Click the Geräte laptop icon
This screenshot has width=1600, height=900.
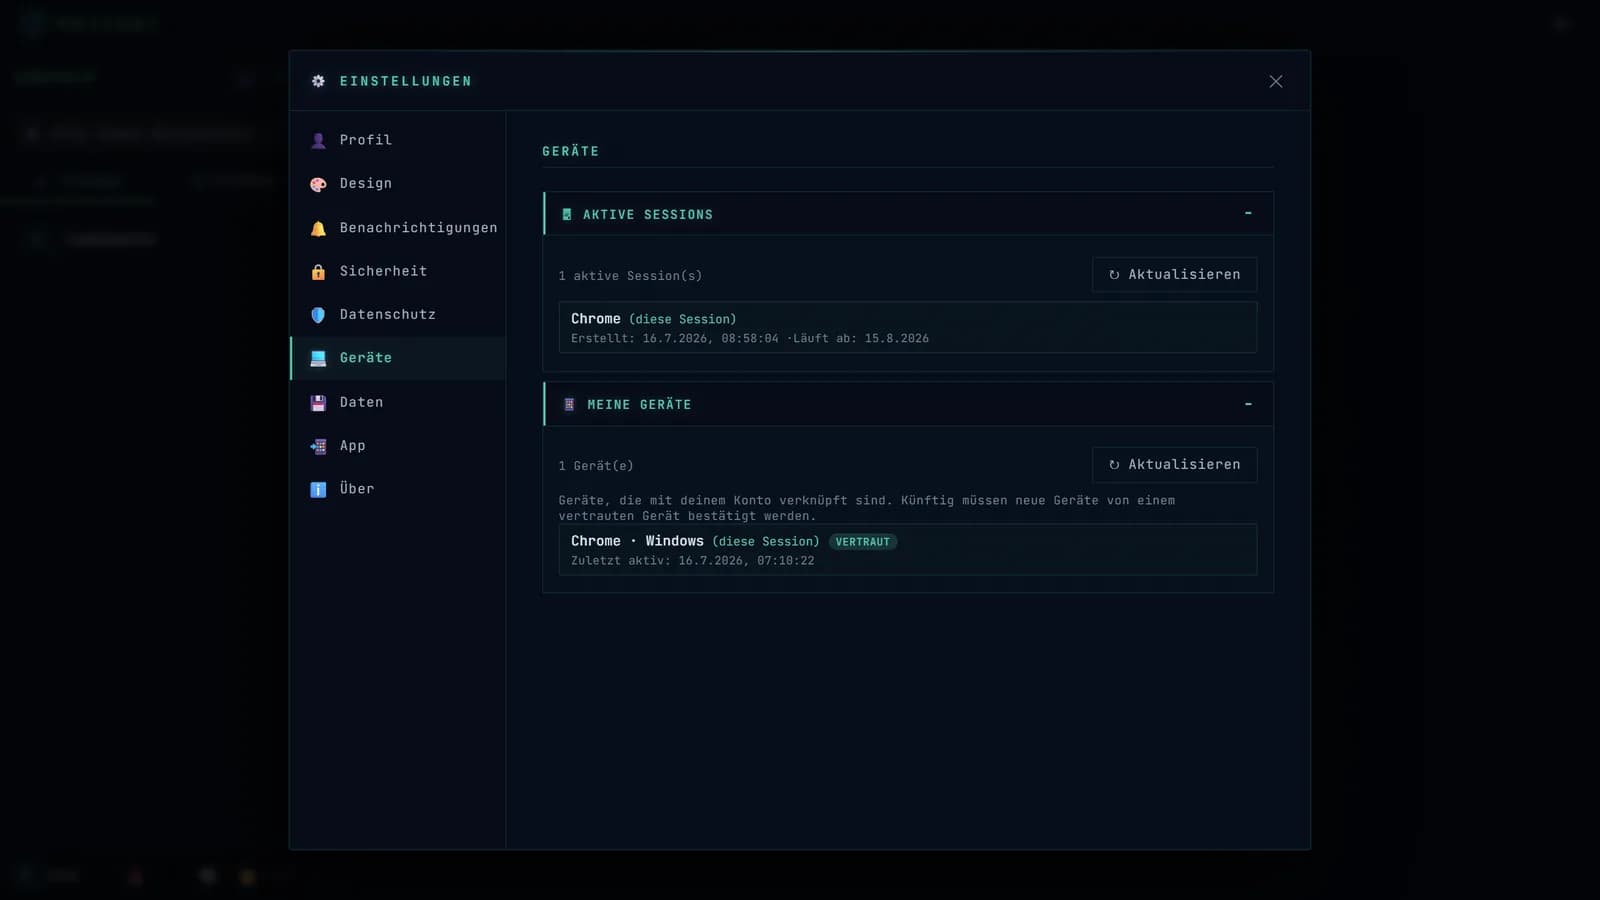tap(318, 358)
